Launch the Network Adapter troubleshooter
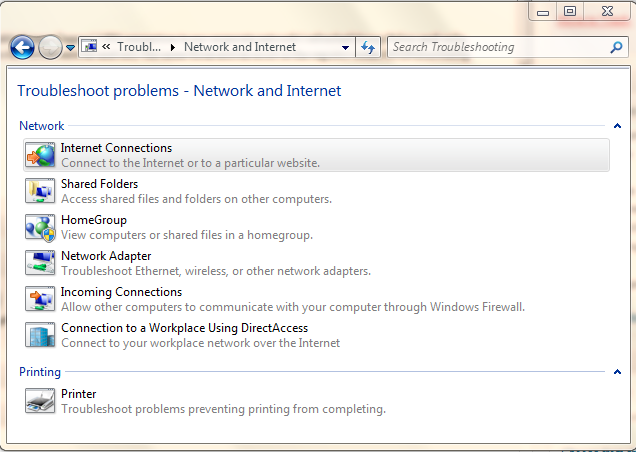 [106, 256]
